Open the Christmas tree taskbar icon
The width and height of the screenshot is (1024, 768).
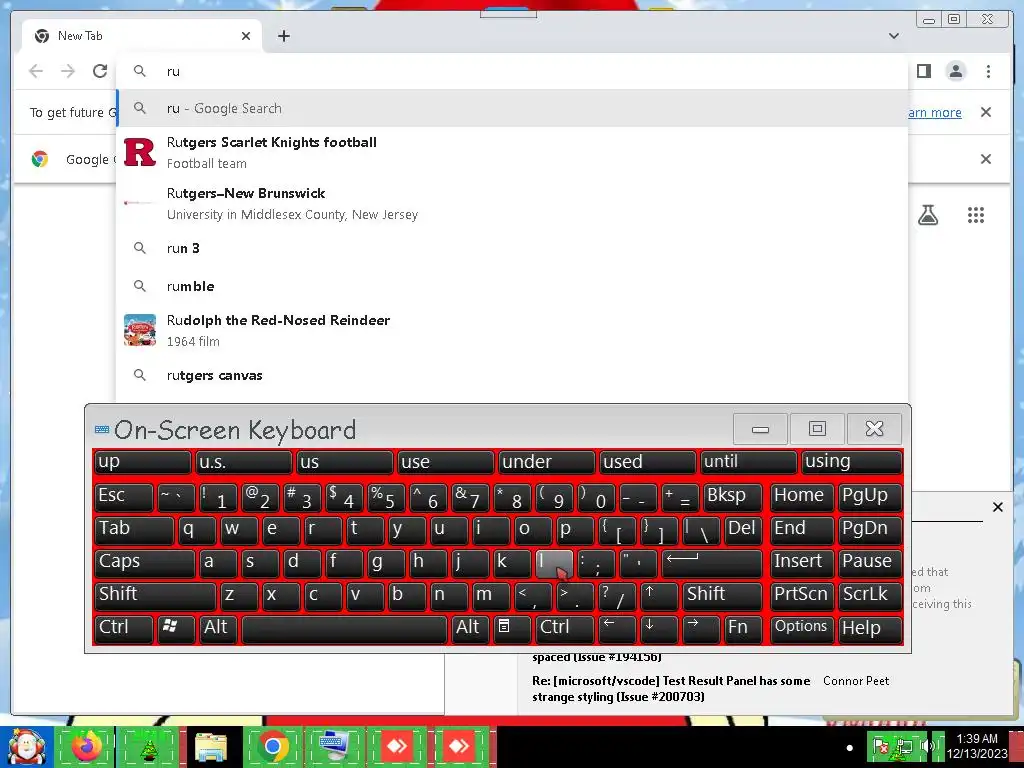point(149,747)
